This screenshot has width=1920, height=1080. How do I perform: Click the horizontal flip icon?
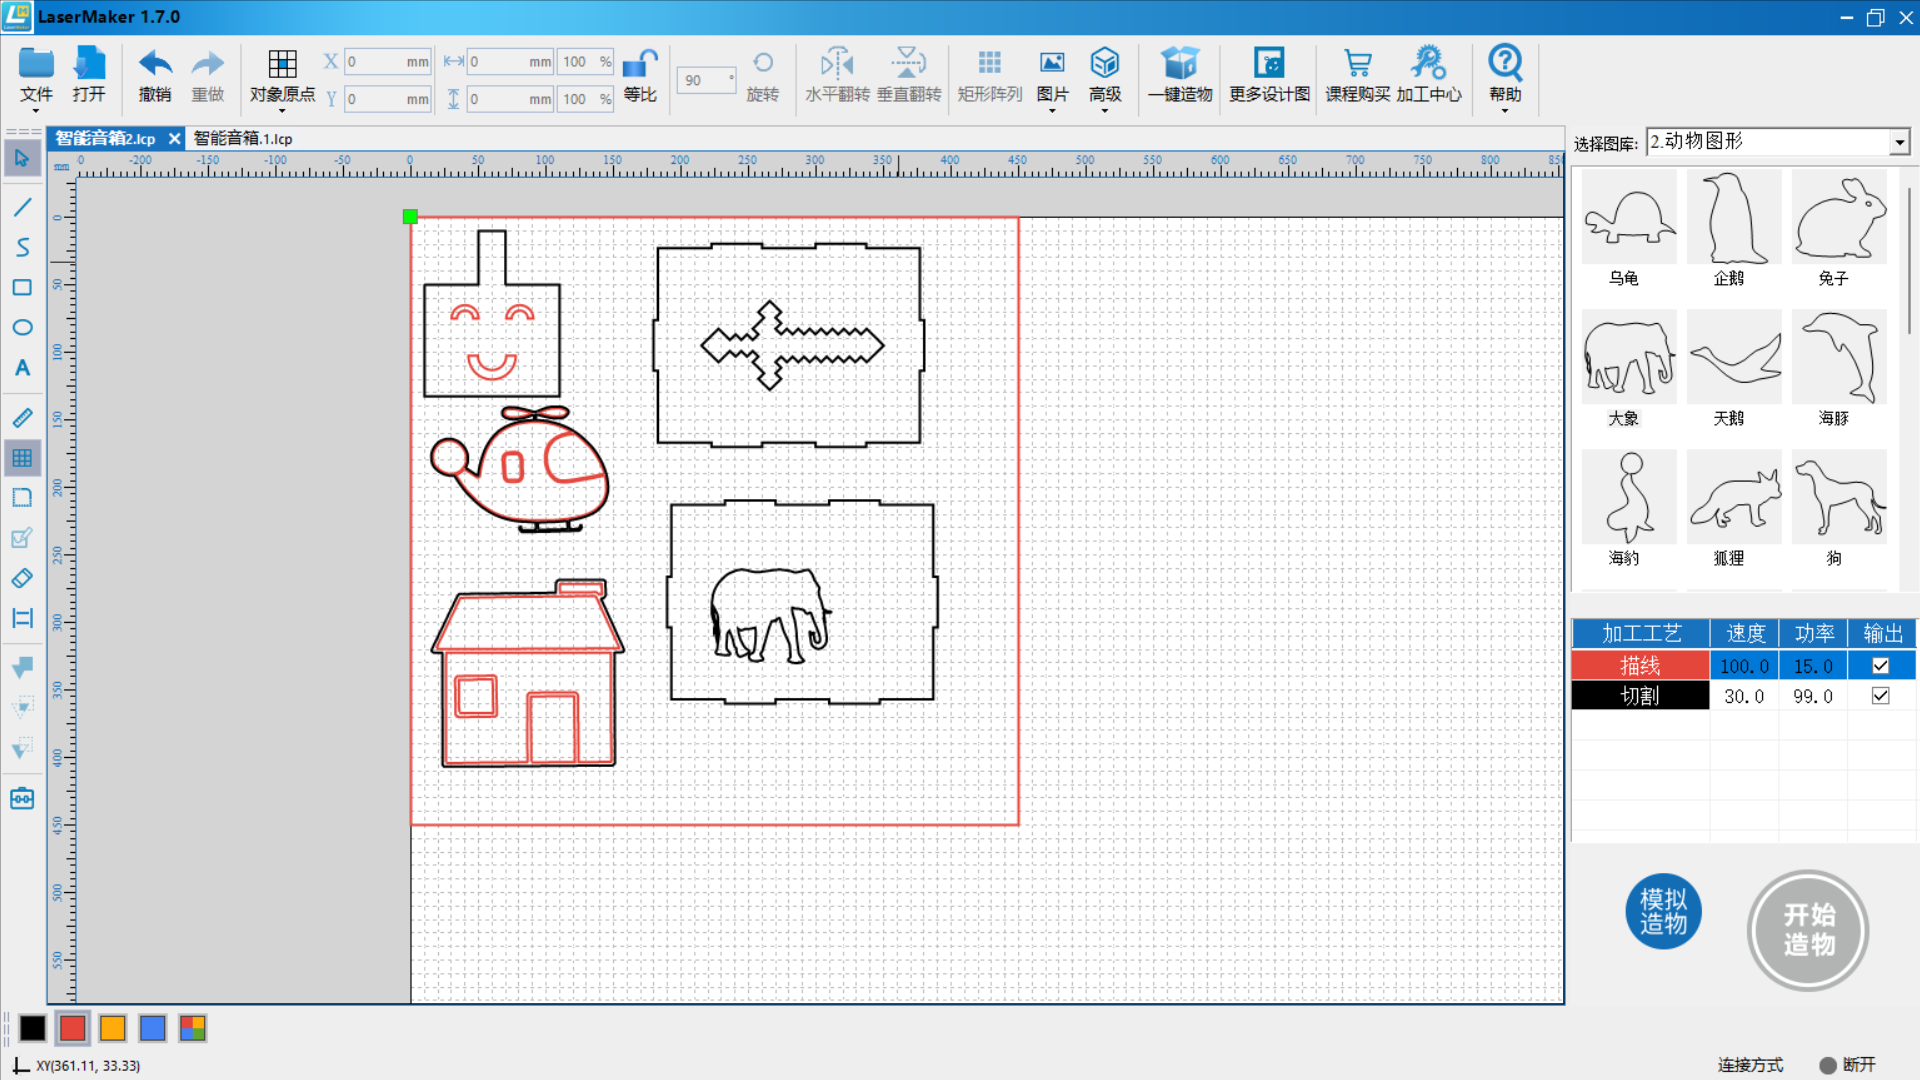tap(837, 64)
